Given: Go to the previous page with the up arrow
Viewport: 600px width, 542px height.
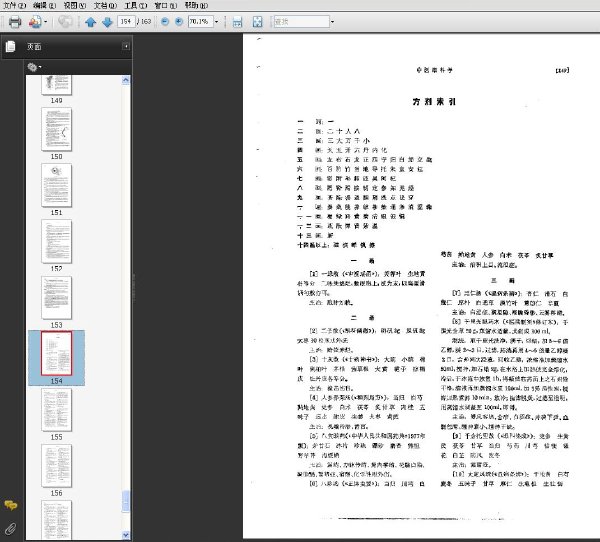Looking at the screenshot, I should pos(91,21).
